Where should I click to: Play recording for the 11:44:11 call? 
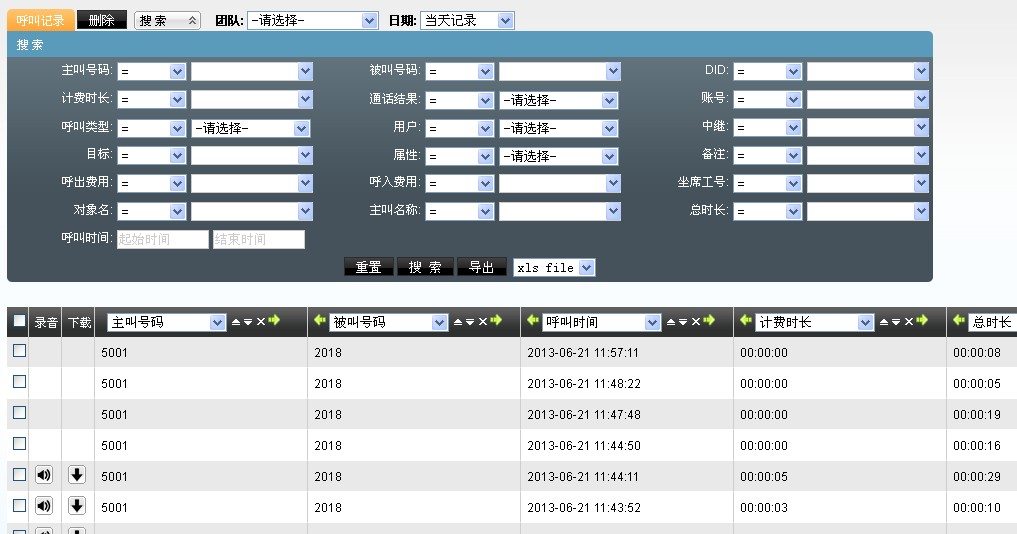click(43, 475)
